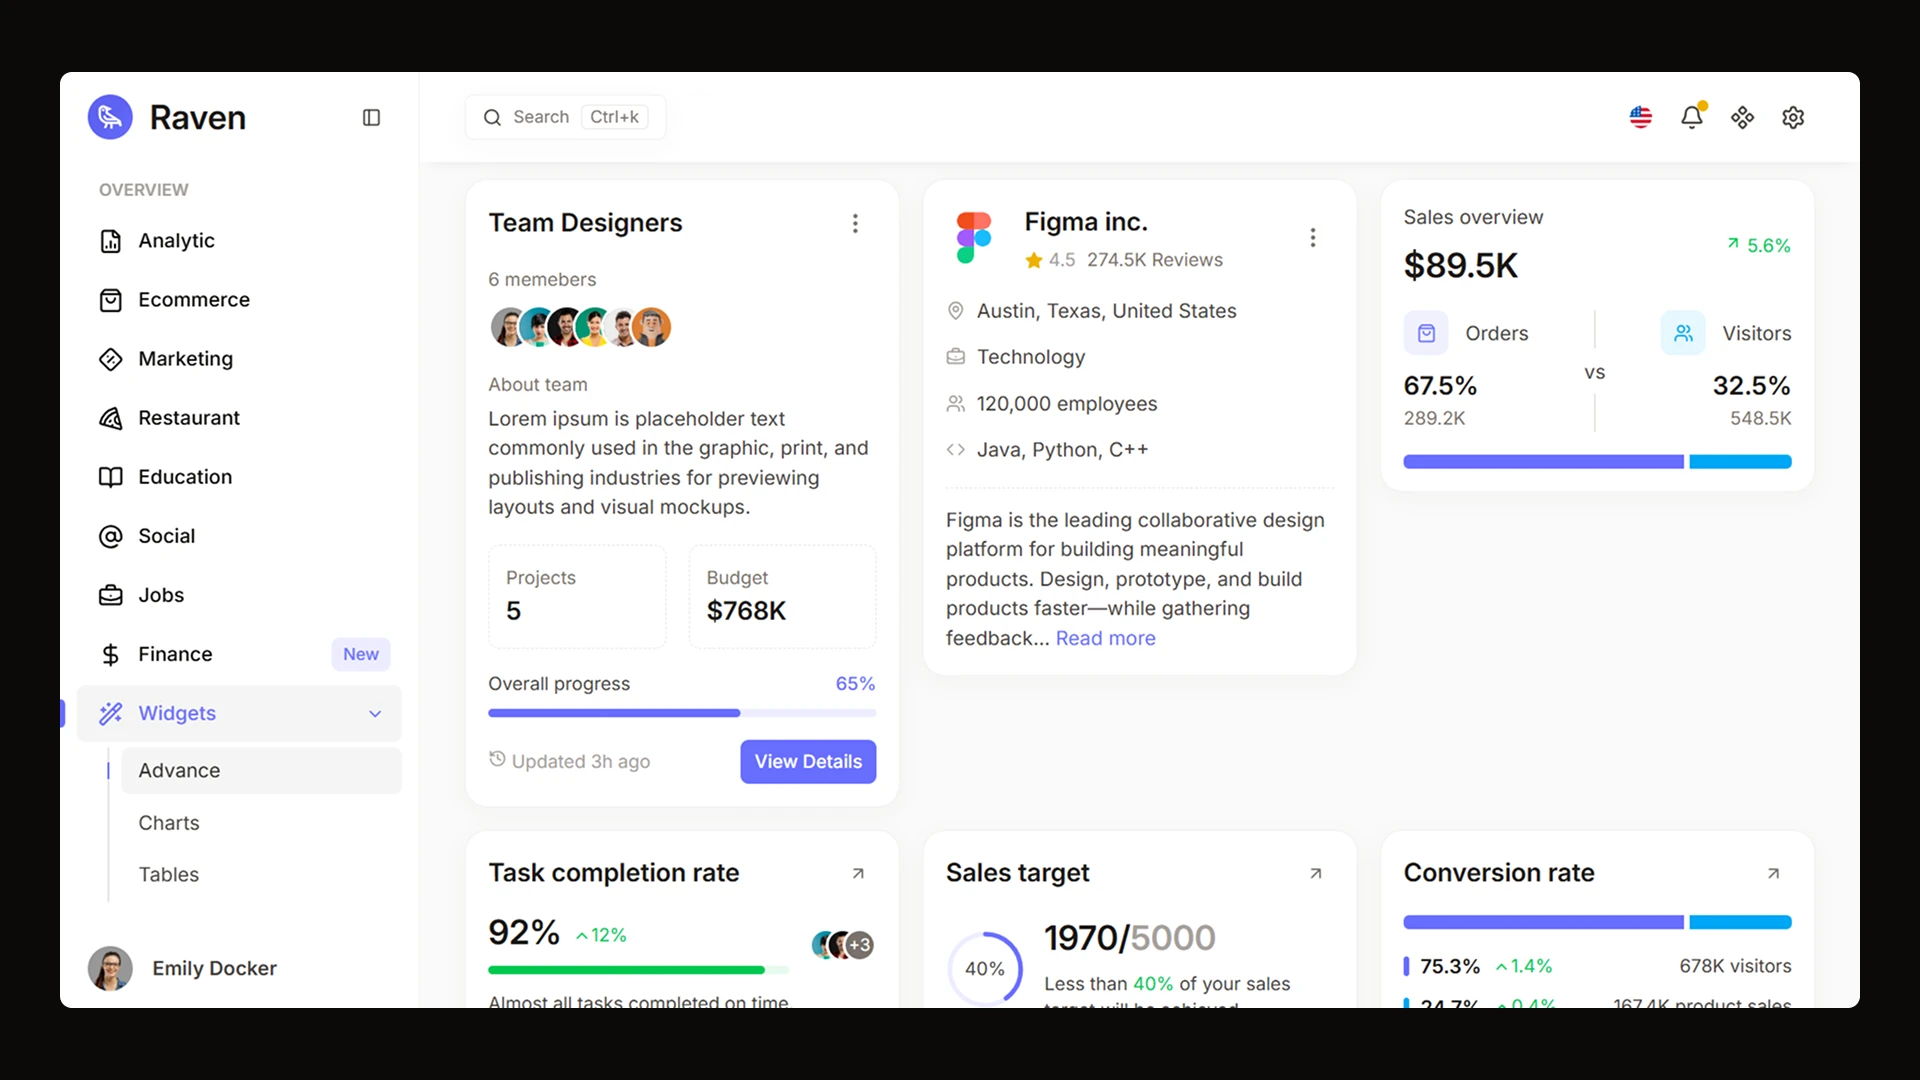Click the Jobs briefcase icon
This screenshot has height=1080, width=1920.
pyautogui.click(x=111, y=595)
